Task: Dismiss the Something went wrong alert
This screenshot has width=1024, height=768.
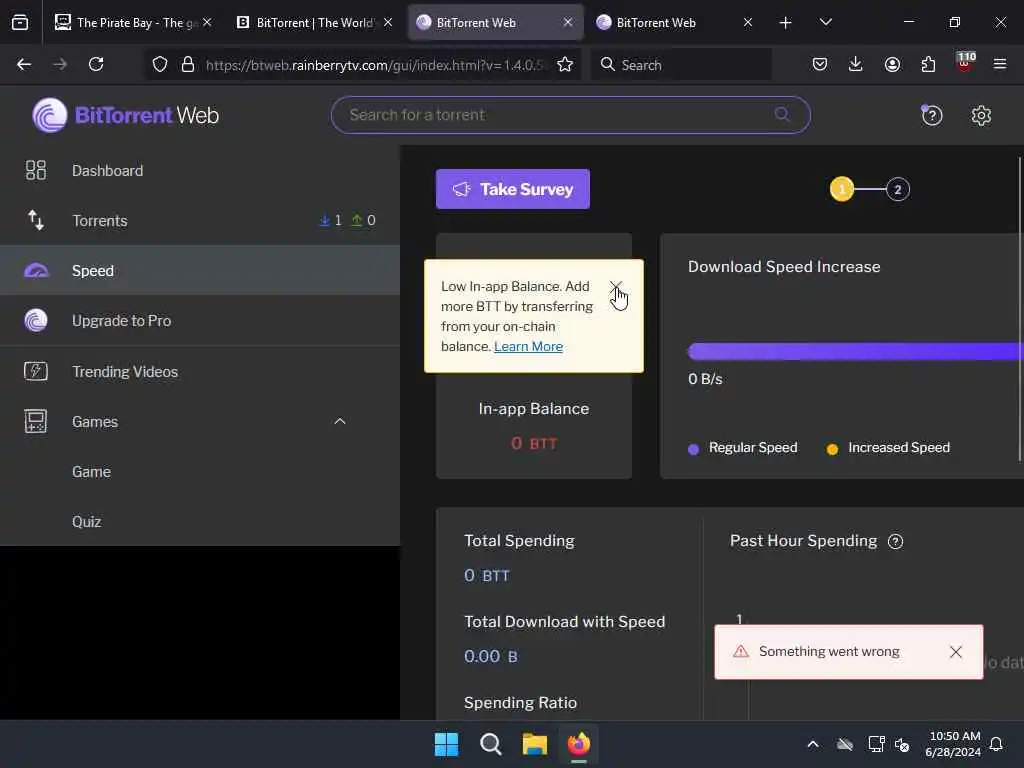Action: [x=955, y=652]
